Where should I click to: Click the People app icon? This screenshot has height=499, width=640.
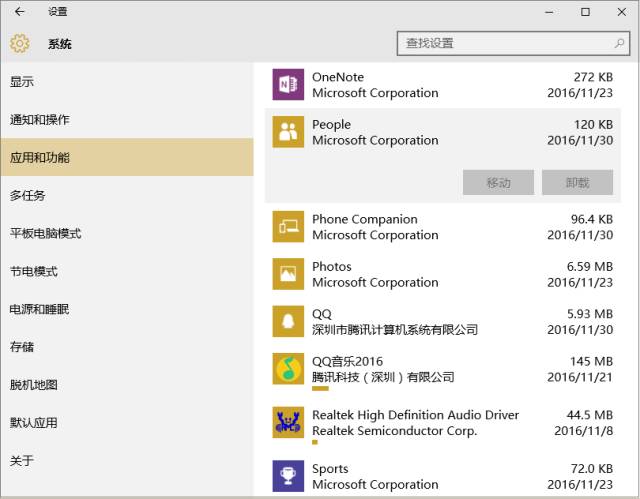288,132
